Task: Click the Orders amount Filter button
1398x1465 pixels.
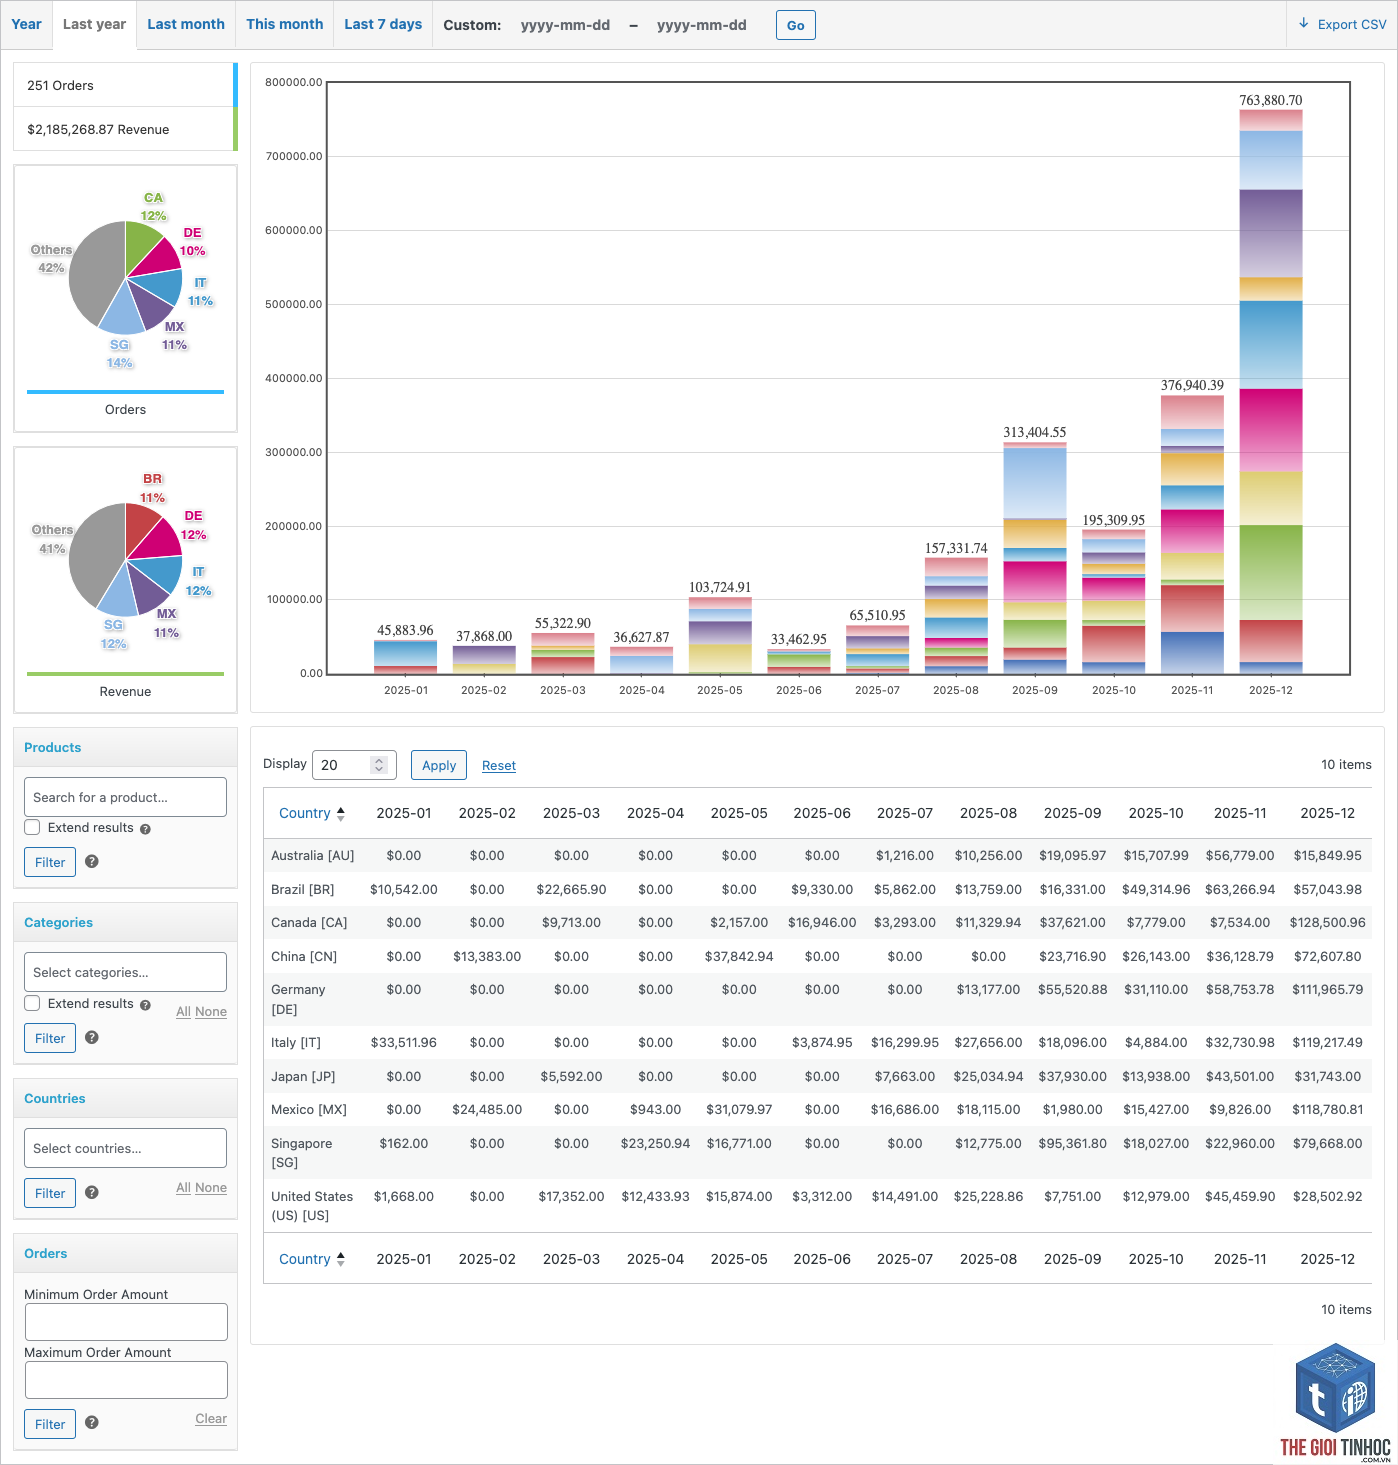Action: tap(50, 1424)
